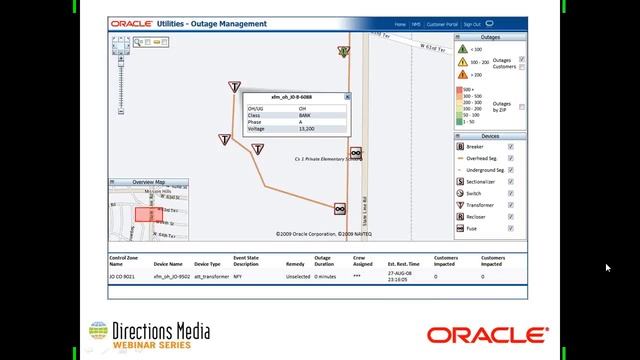The width and height of the screenshot is (640, 360).
Task: Select the transformer T symbol nearest the school label
Action: point(257,149)
